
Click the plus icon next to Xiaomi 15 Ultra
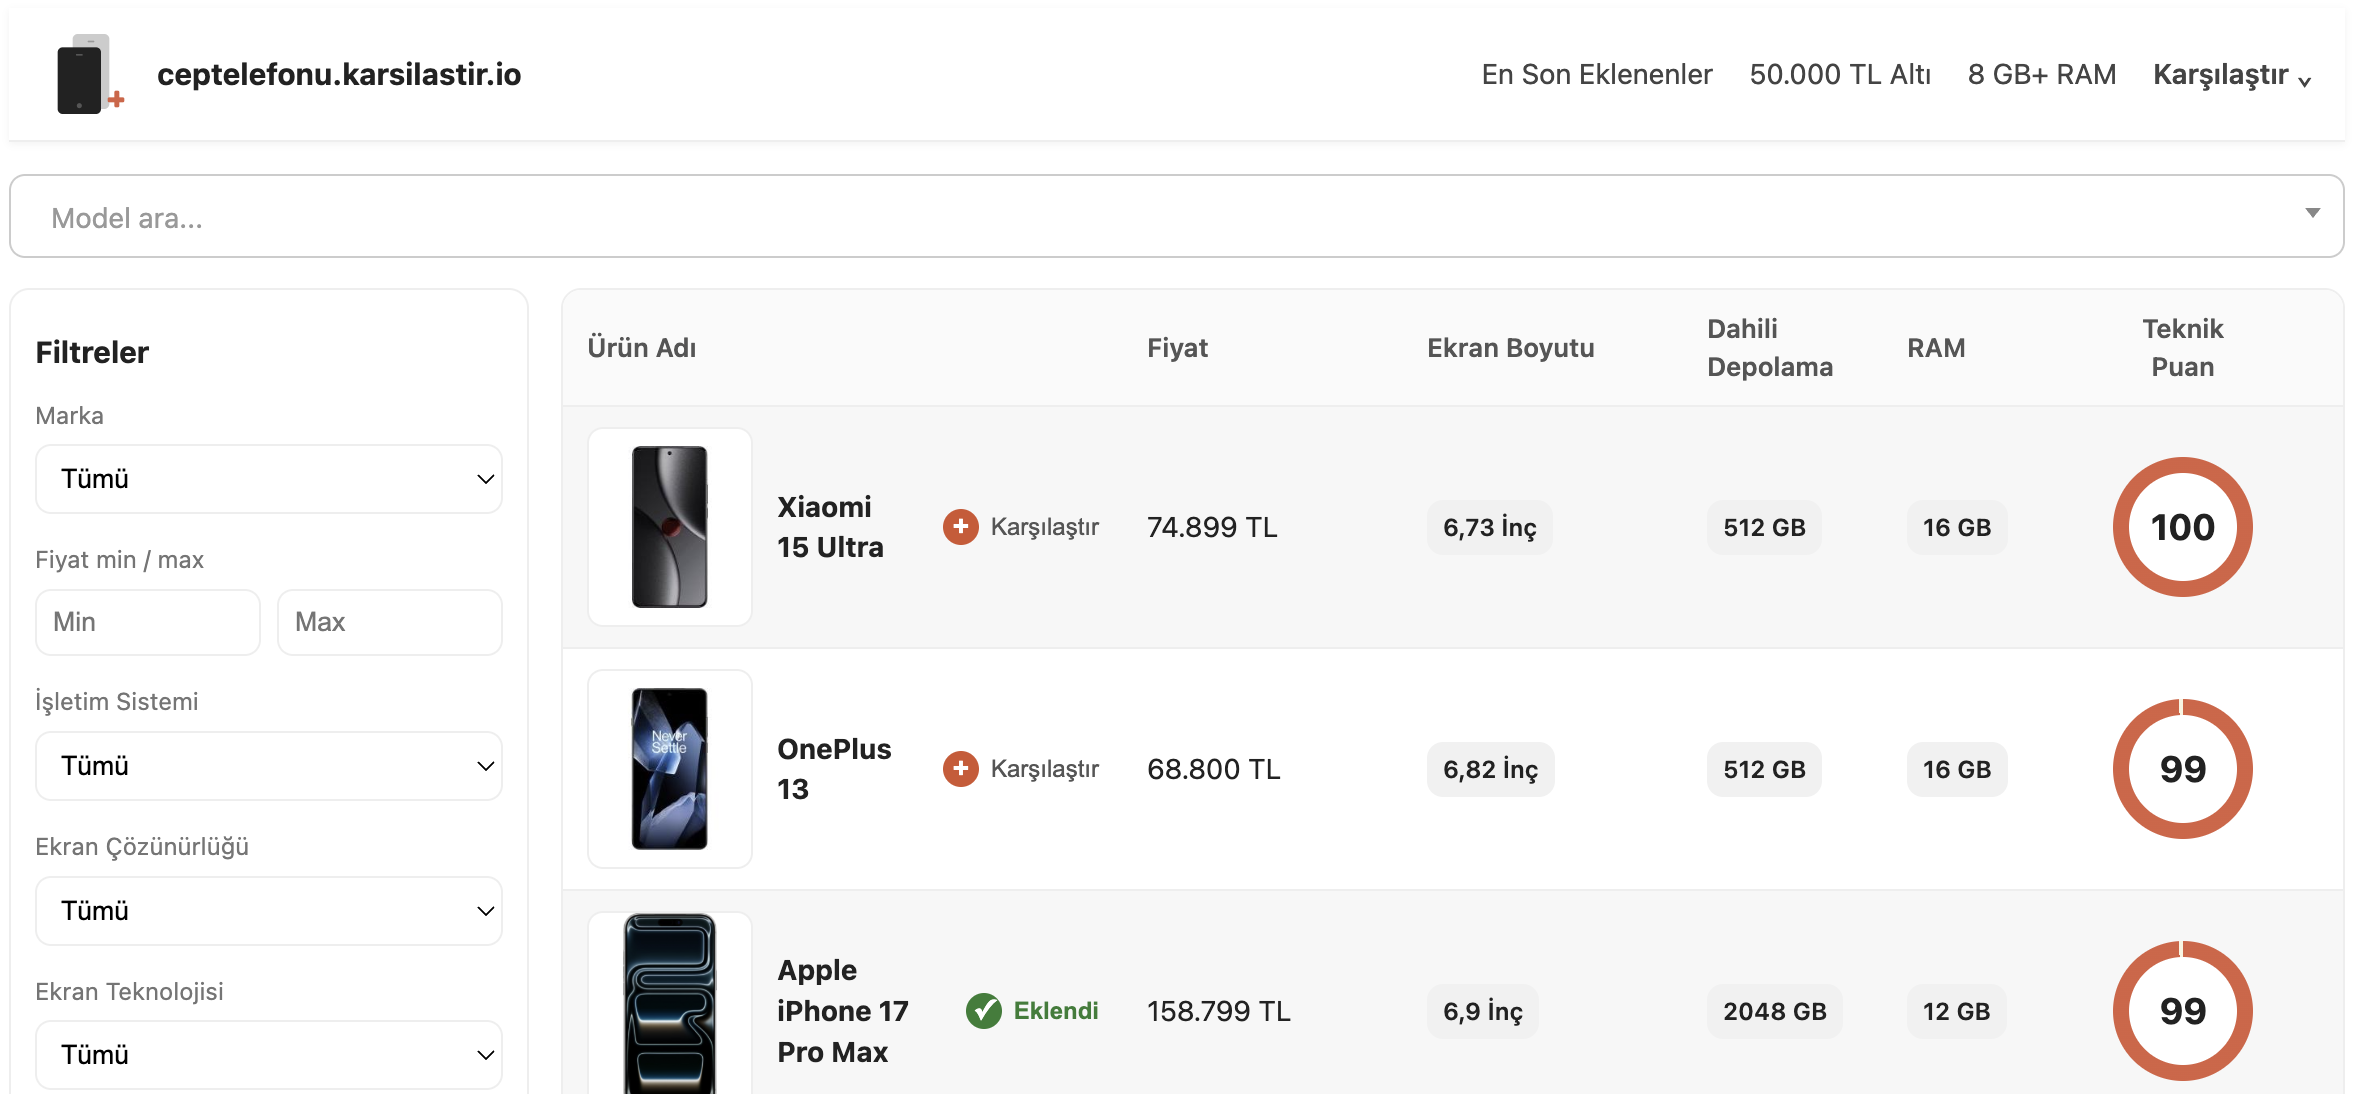pyautogui.click(x=960, y=527)
